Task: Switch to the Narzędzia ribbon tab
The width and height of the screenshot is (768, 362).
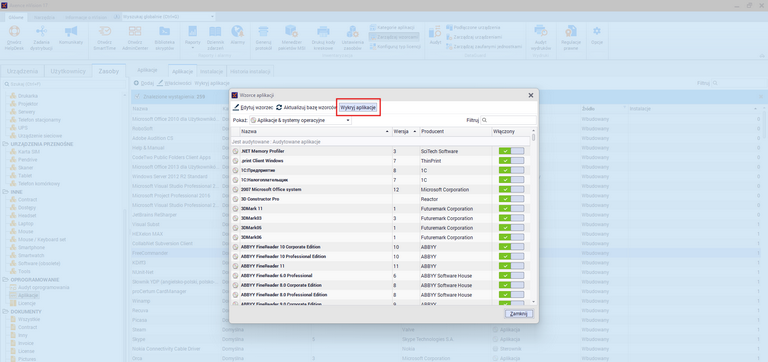Action: [44, 17]
